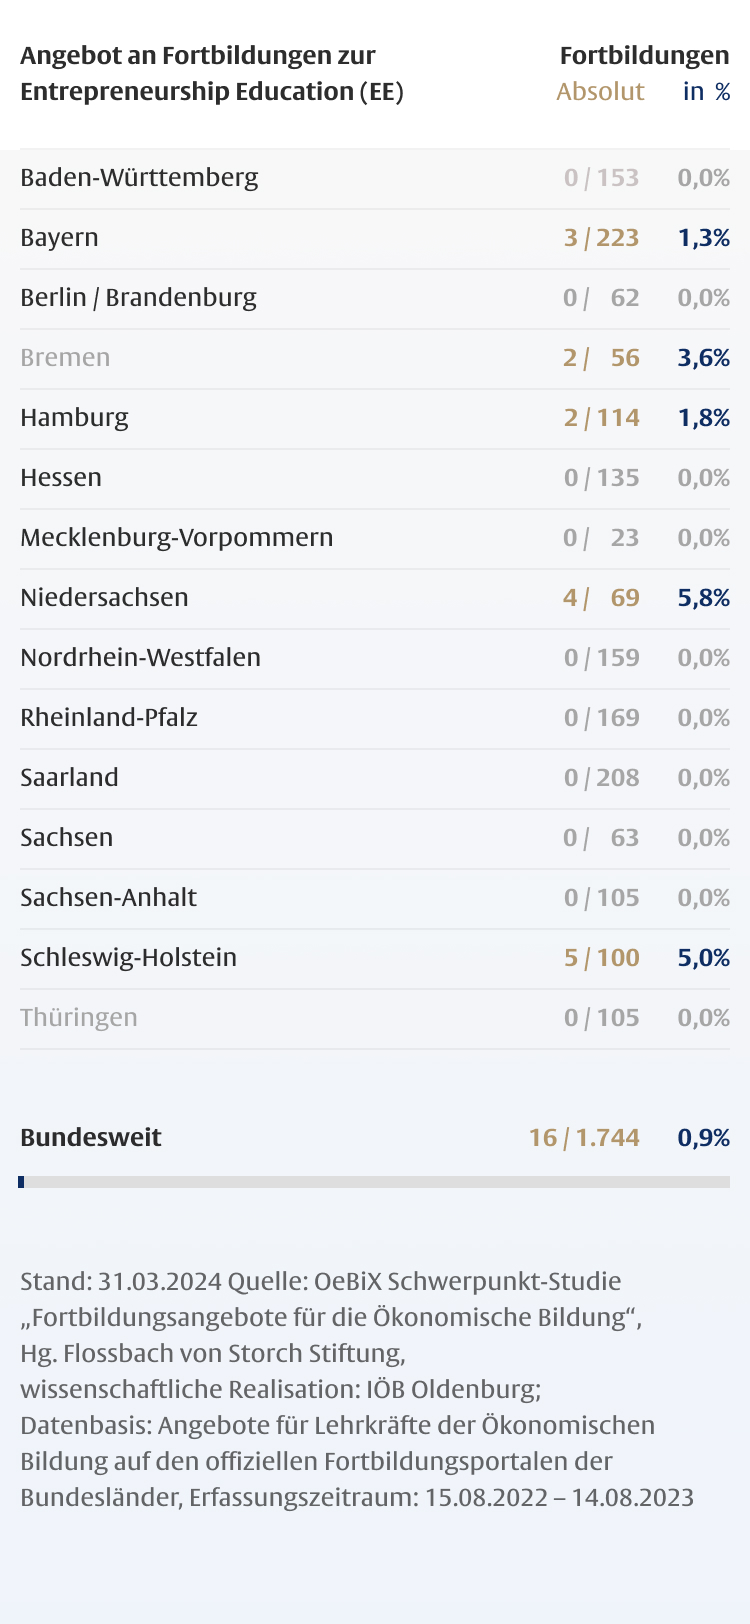Click the Baden-Württemberg row label

point(139,178)
